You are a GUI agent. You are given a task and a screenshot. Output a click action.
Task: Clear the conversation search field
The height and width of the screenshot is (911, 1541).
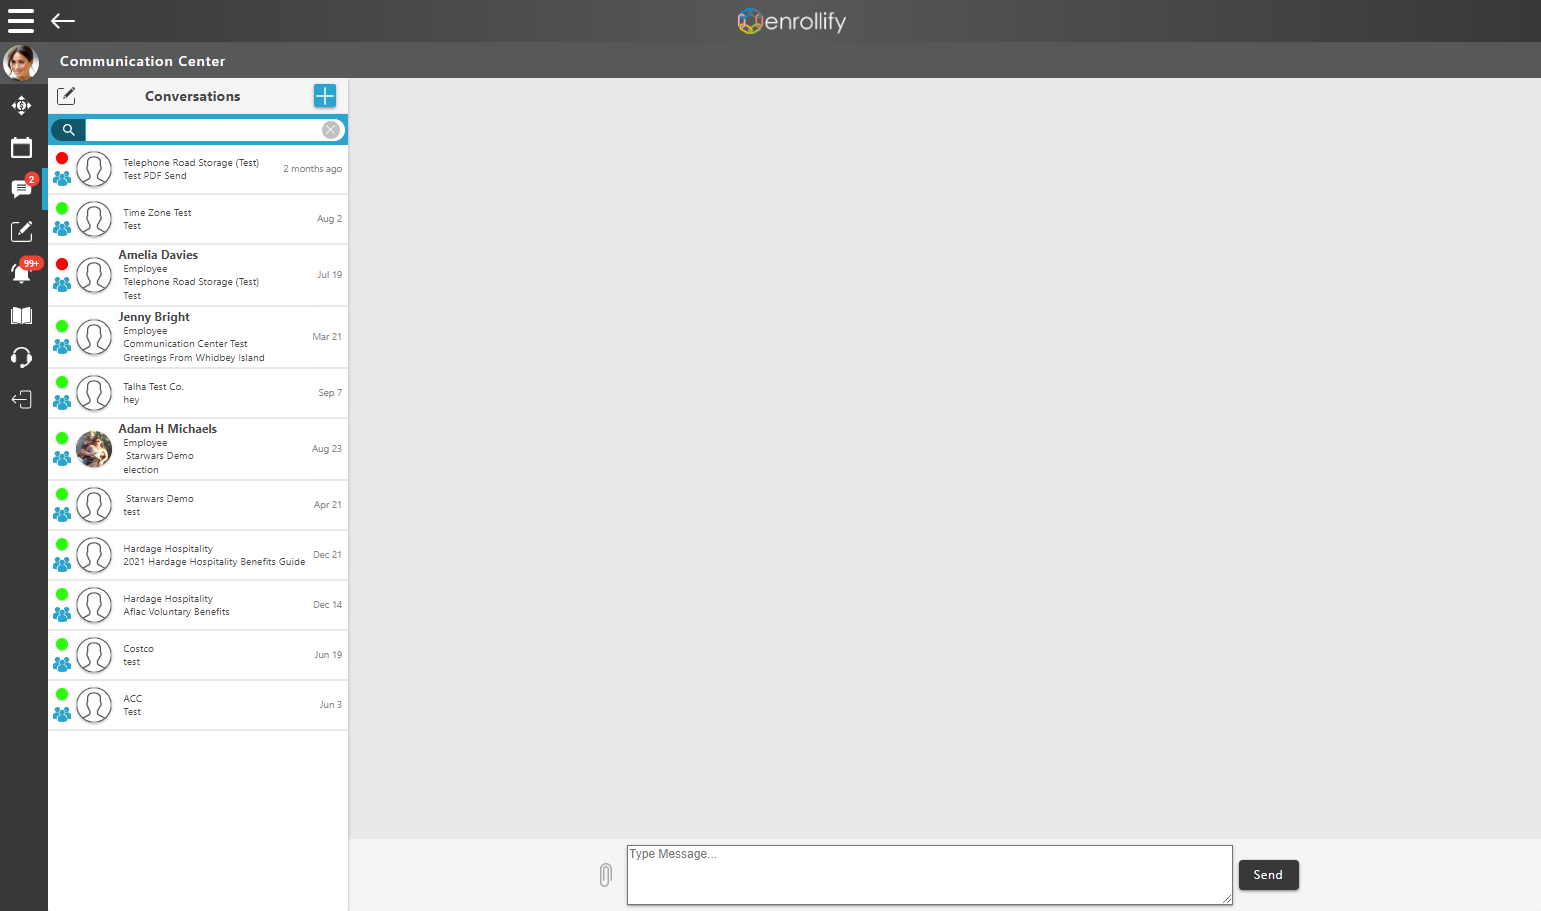point(331,130)
